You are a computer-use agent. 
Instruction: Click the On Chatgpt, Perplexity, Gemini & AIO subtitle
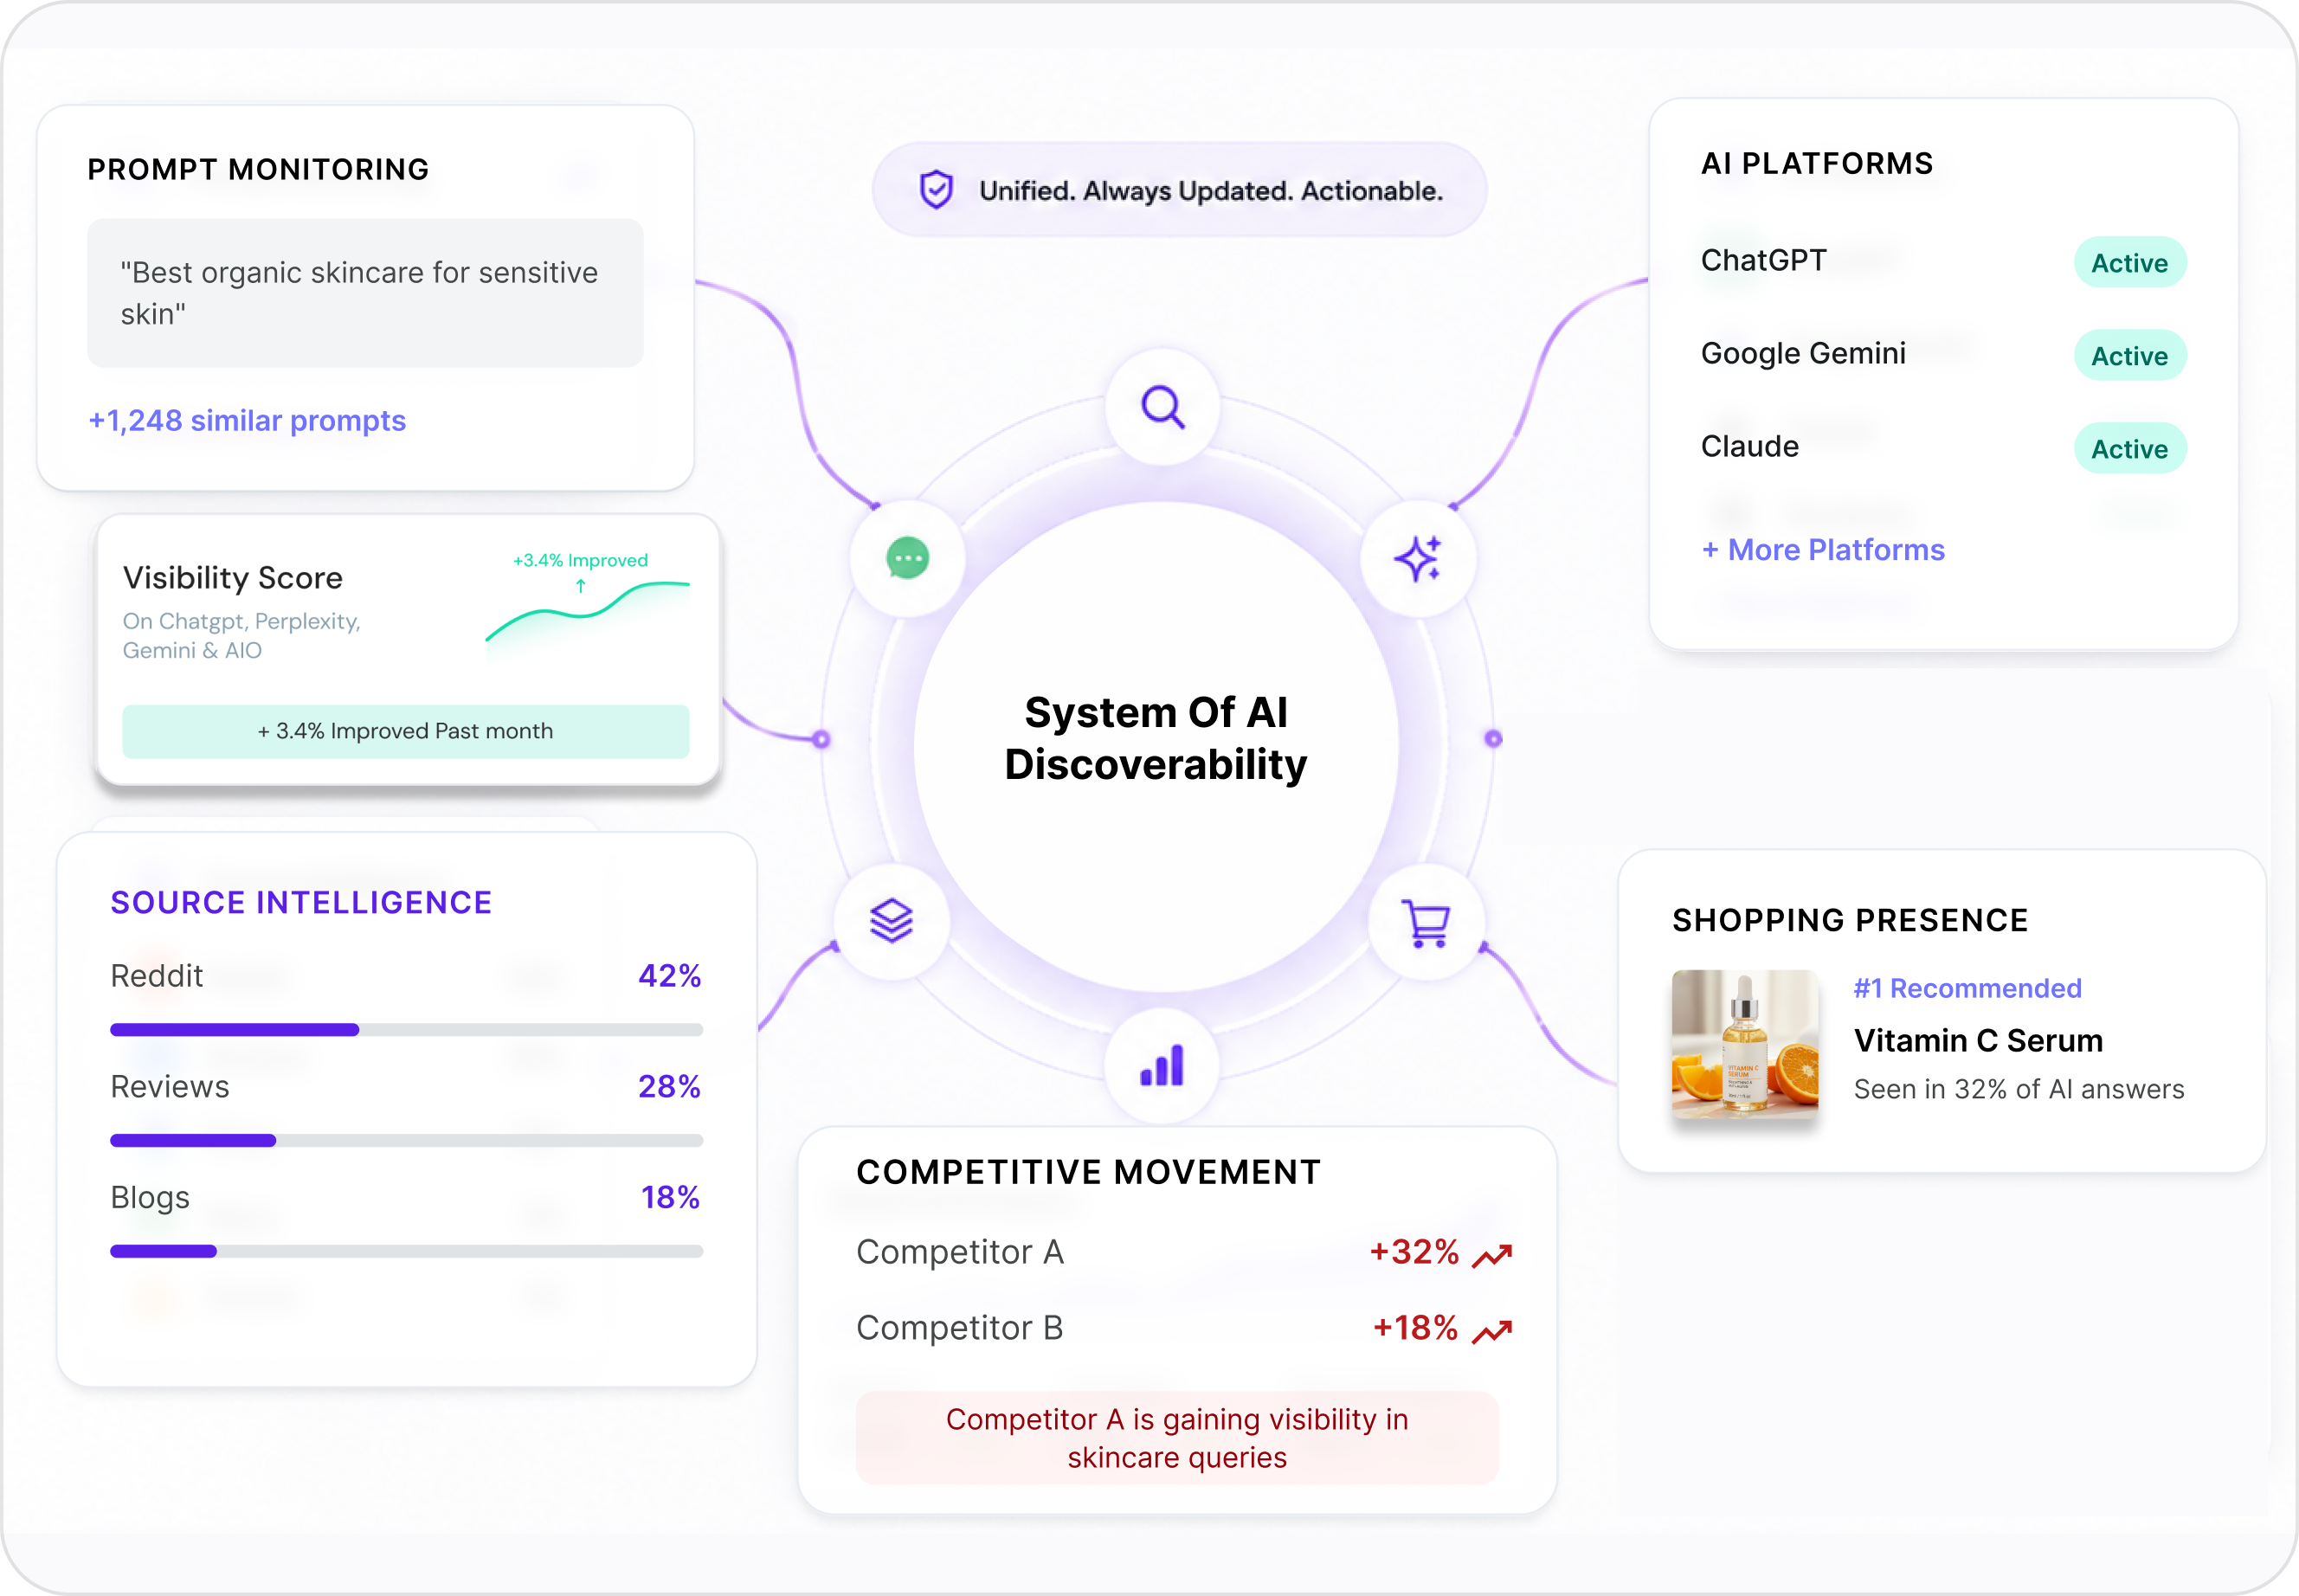pyautogui.click(x=241, y=635)
